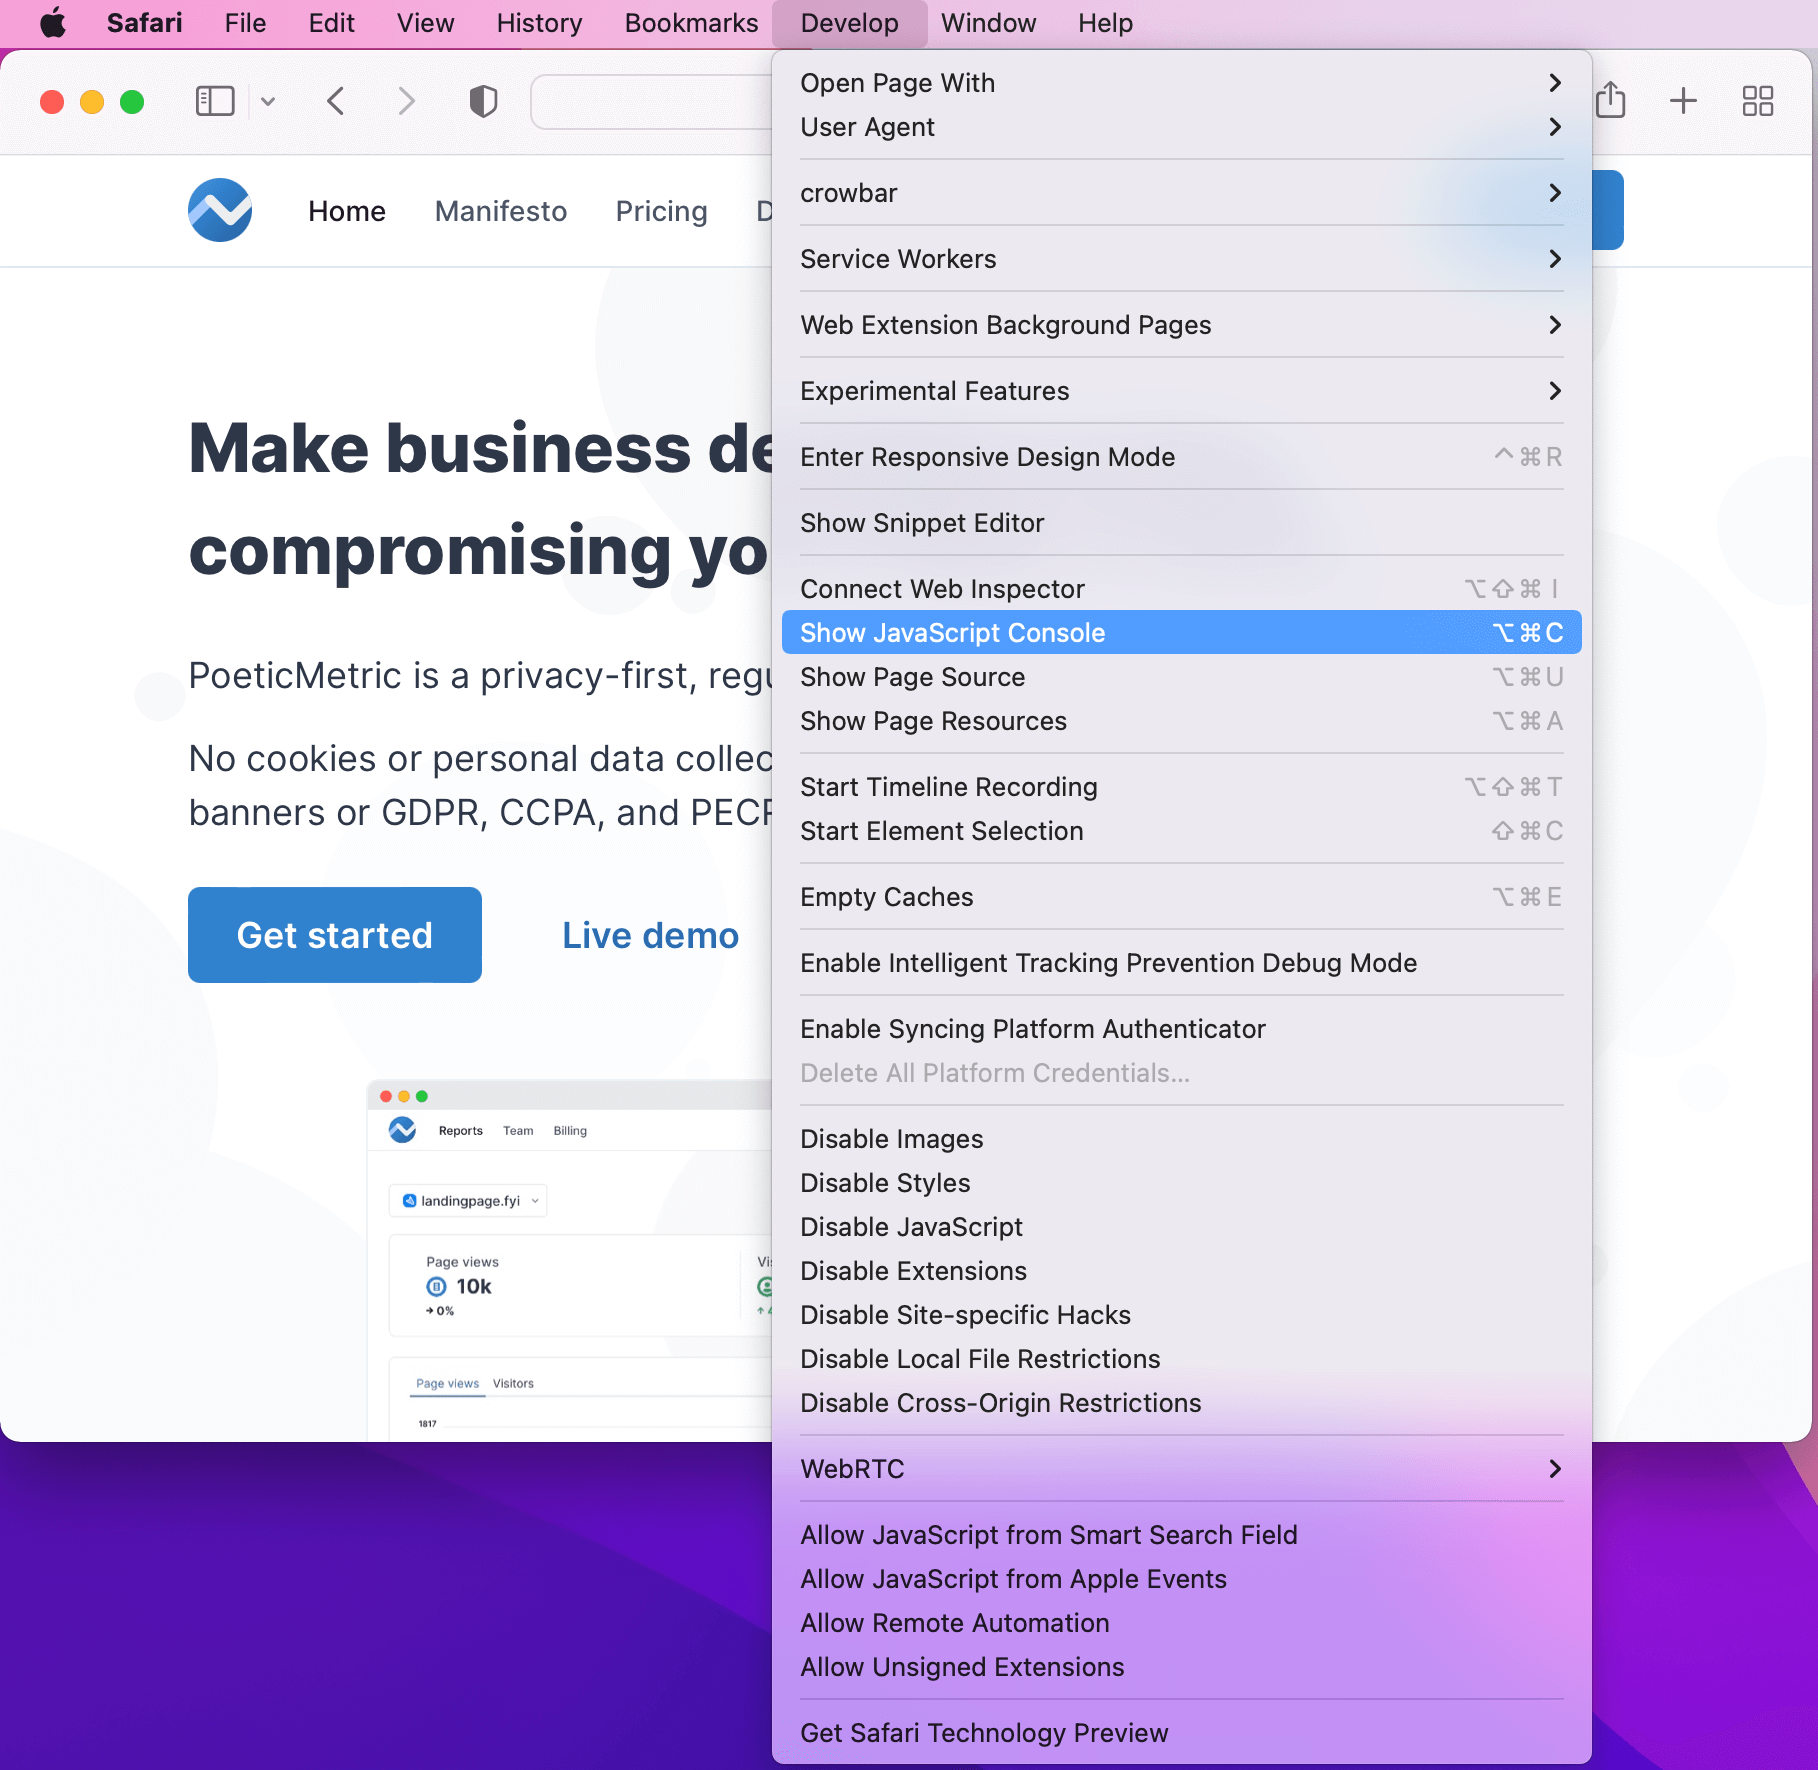This screenshot has height=1770, width=1818.
Task: Select Start Element Selection
Action: (x=1181, y=831)
